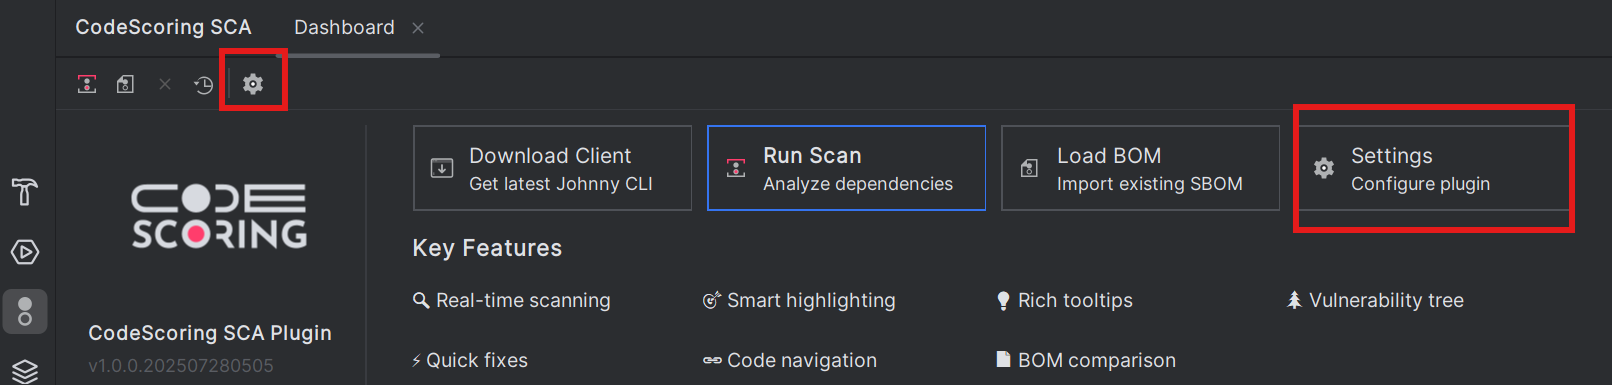Open scan history from the toolbar clock icon
1612x385 pixels.
pyautogui.click(x=203, y=84)
